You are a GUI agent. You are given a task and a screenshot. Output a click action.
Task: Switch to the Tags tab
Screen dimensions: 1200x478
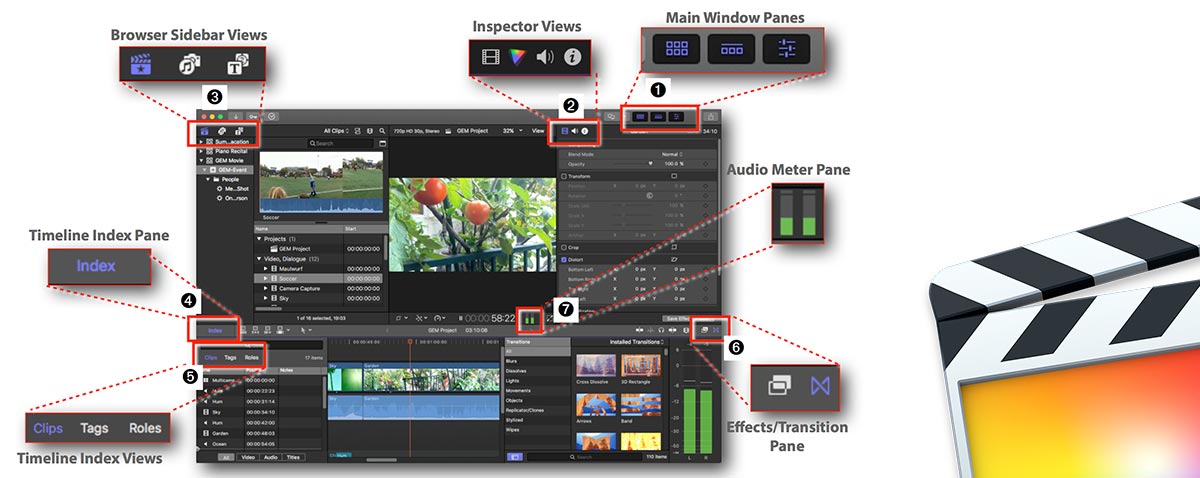click(x=230, y=357)
